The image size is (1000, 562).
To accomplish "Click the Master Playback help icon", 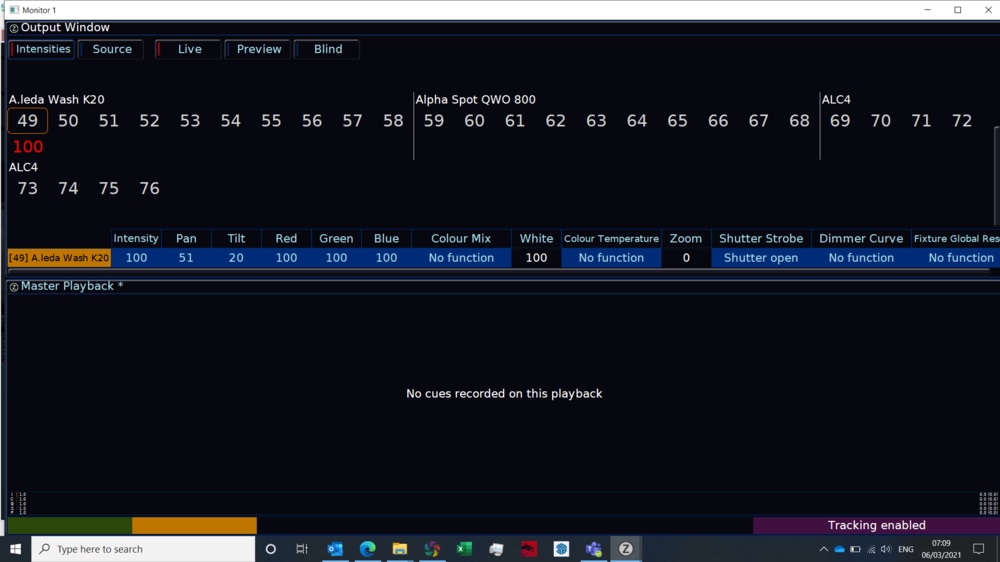I will (x=13, y=287).
